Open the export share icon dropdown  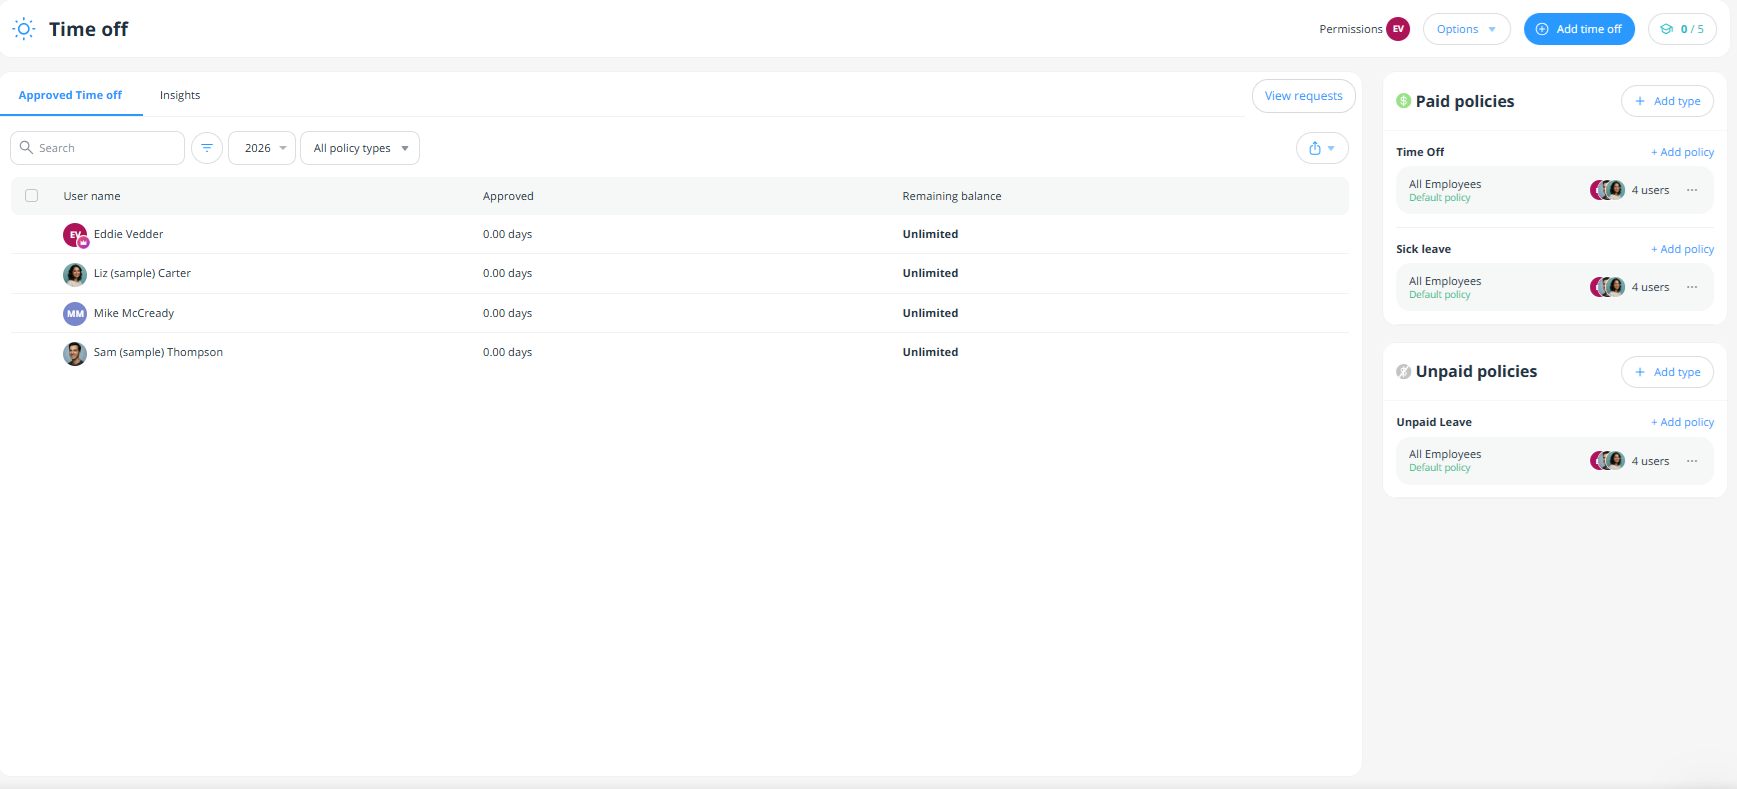point(1321,148)
